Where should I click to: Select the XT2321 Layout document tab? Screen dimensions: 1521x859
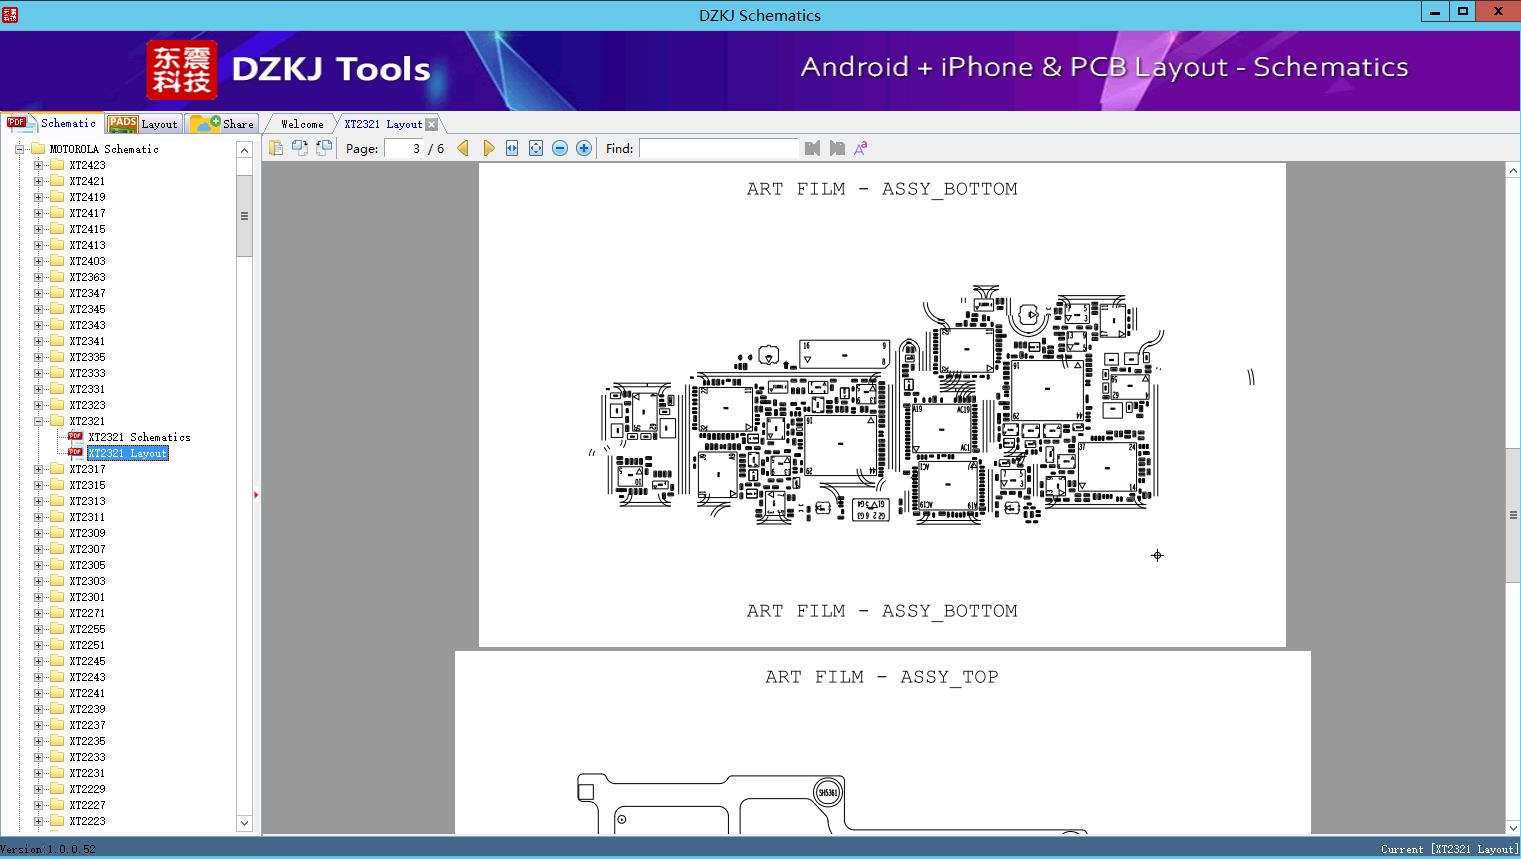point(383,124)
